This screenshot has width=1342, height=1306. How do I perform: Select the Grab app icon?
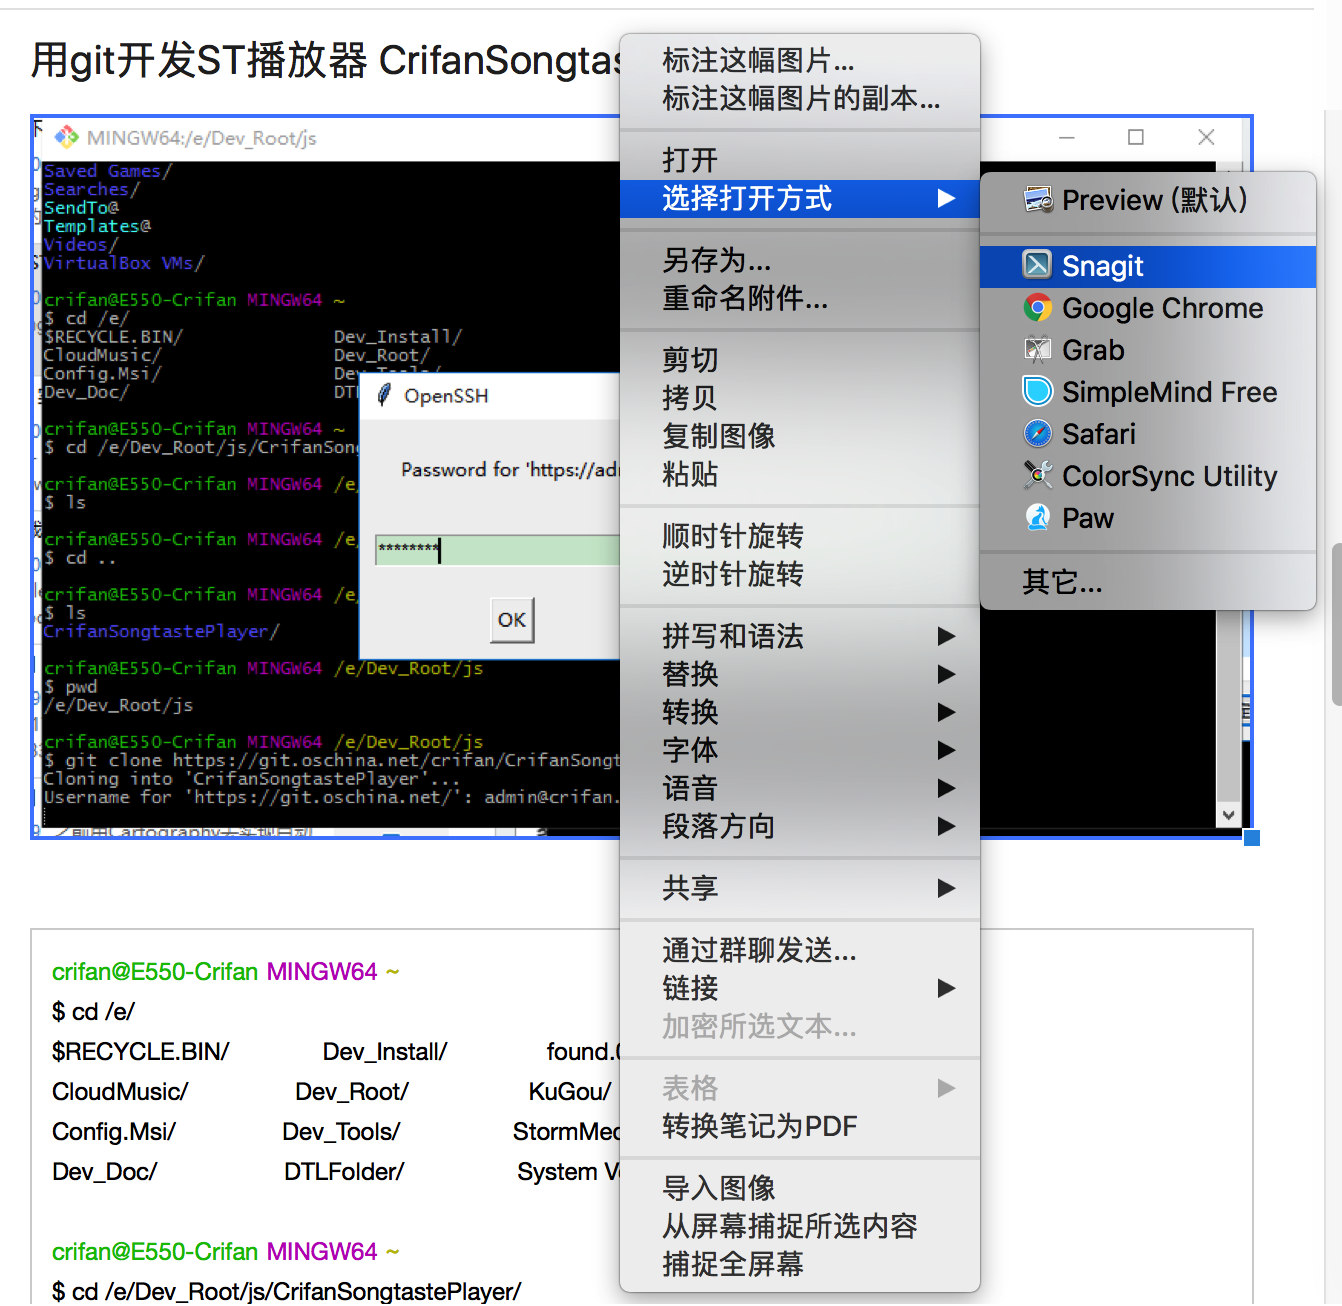(1038, 350)
